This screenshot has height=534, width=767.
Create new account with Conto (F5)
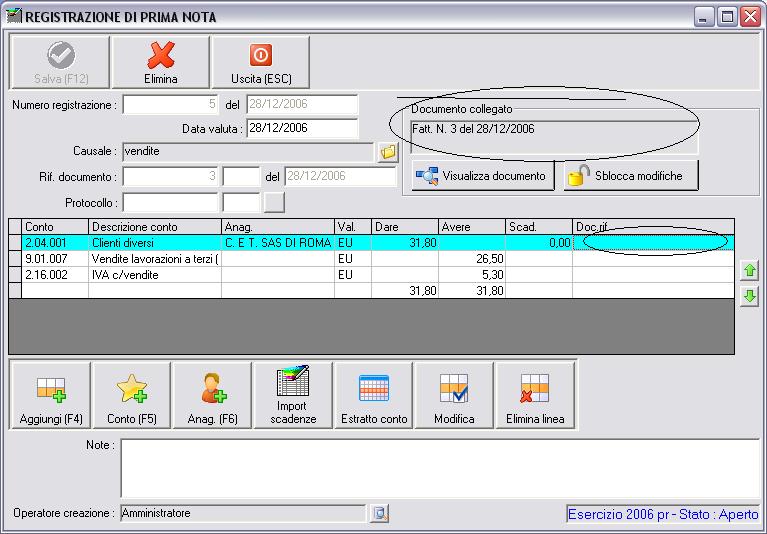point(132,395)
